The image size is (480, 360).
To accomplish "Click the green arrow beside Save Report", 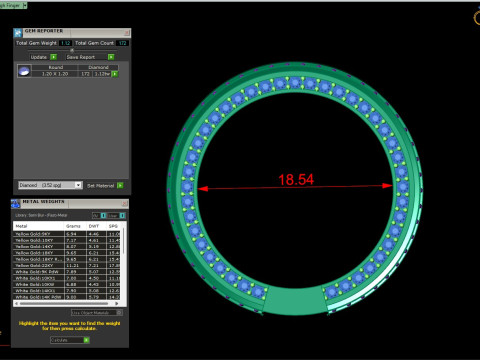I will coord(111,57).
